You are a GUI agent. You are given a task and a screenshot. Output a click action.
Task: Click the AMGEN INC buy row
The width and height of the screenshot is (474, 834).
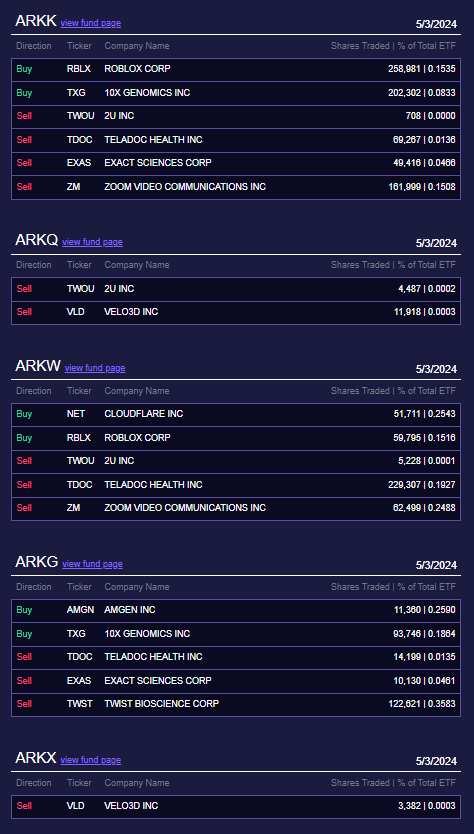pyautogui.click(x=236, y=610)
